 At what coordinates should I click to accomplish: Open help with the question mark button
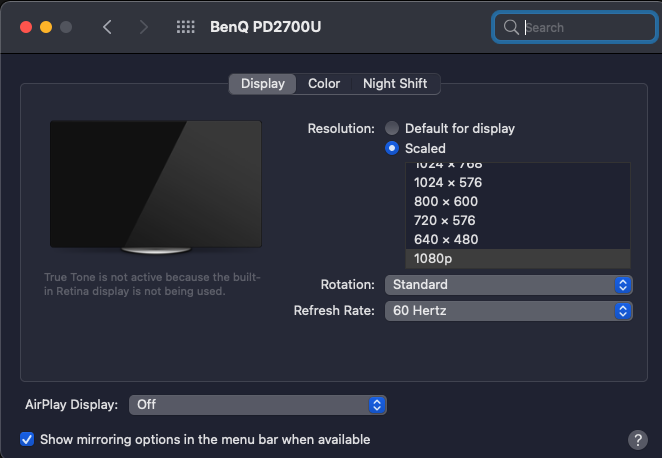click(x=638, y=440)
